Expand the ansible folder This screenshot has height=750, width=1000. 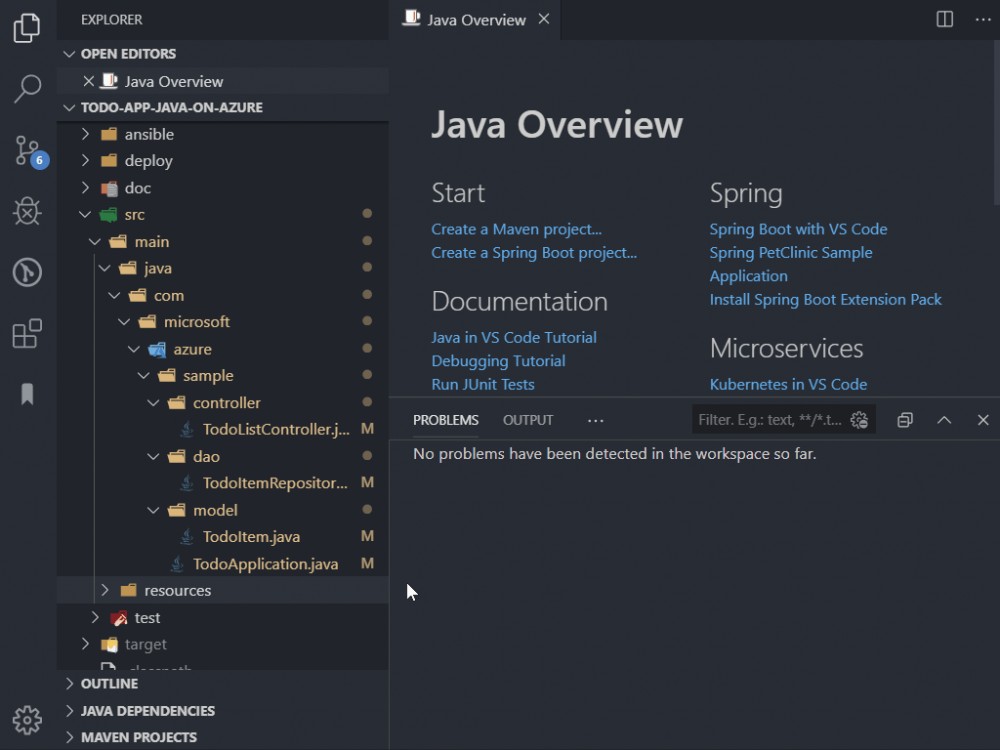coord(85,133)
